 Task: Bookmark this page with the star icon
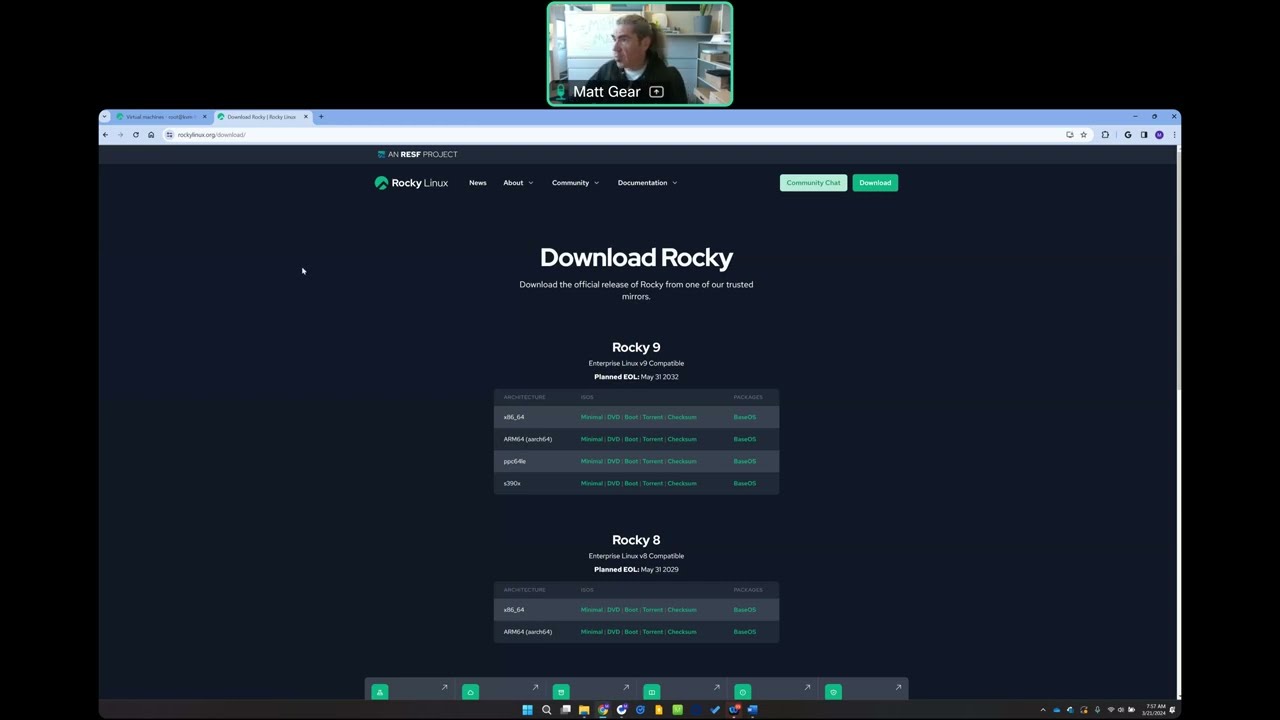click(1083, 135)
